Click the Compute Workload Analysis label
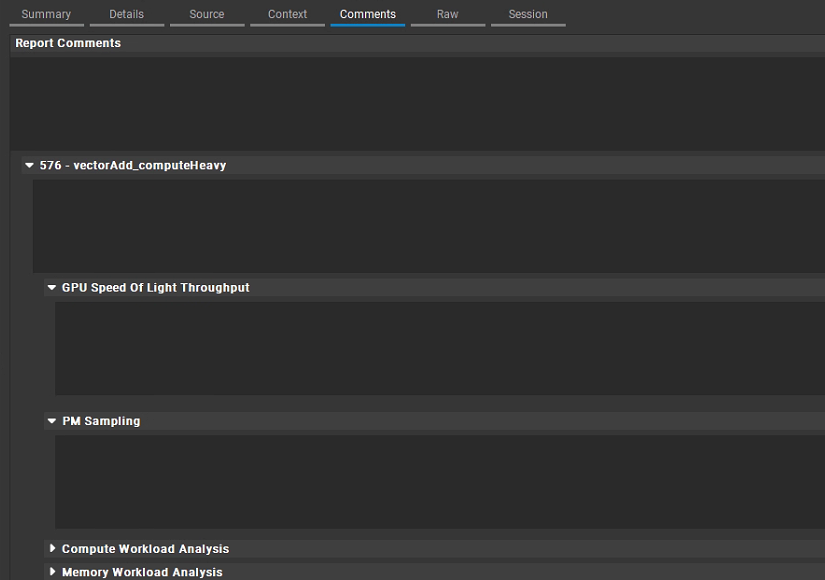The image size is (825, 580). pyautogui.click(x=145, y=549)
